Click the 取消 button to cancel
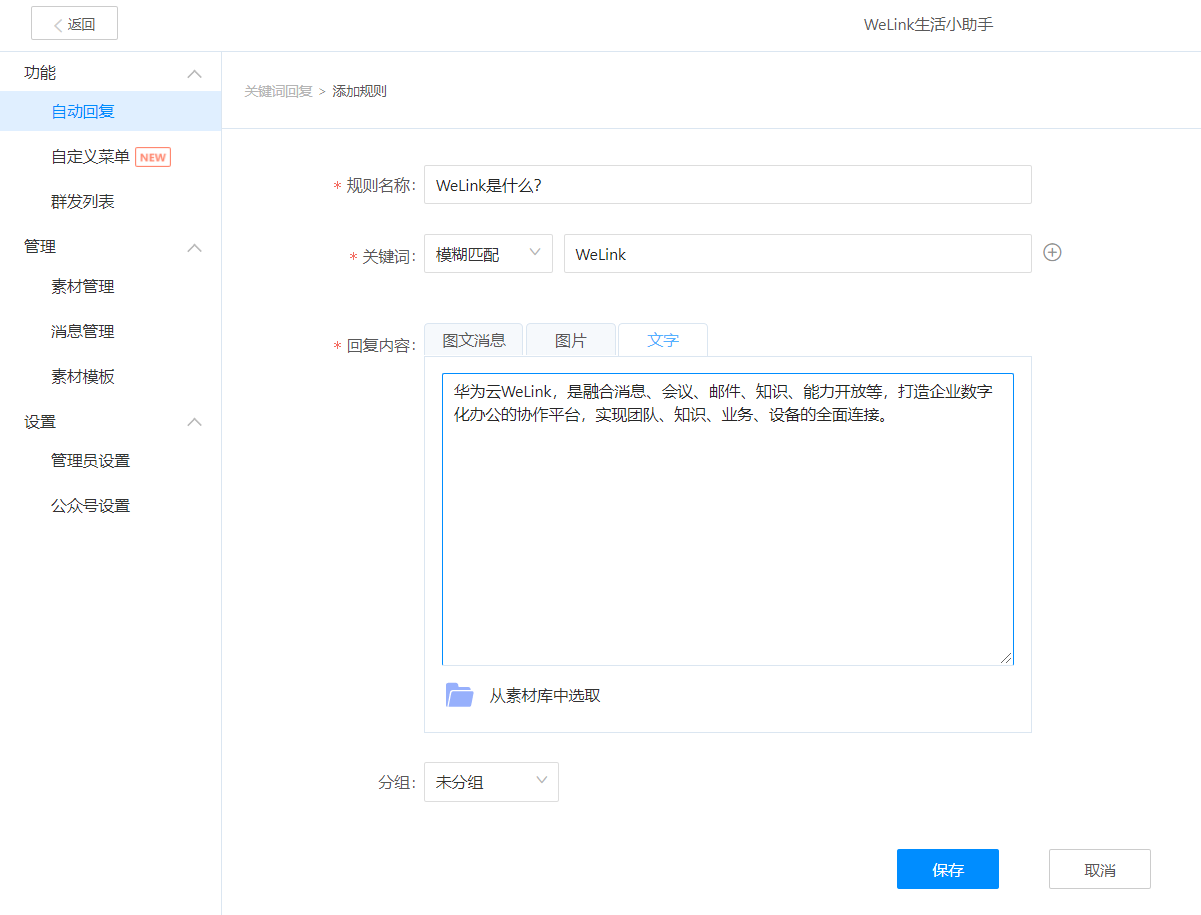Viewport: 1201px width, 915px height. 1099,869
